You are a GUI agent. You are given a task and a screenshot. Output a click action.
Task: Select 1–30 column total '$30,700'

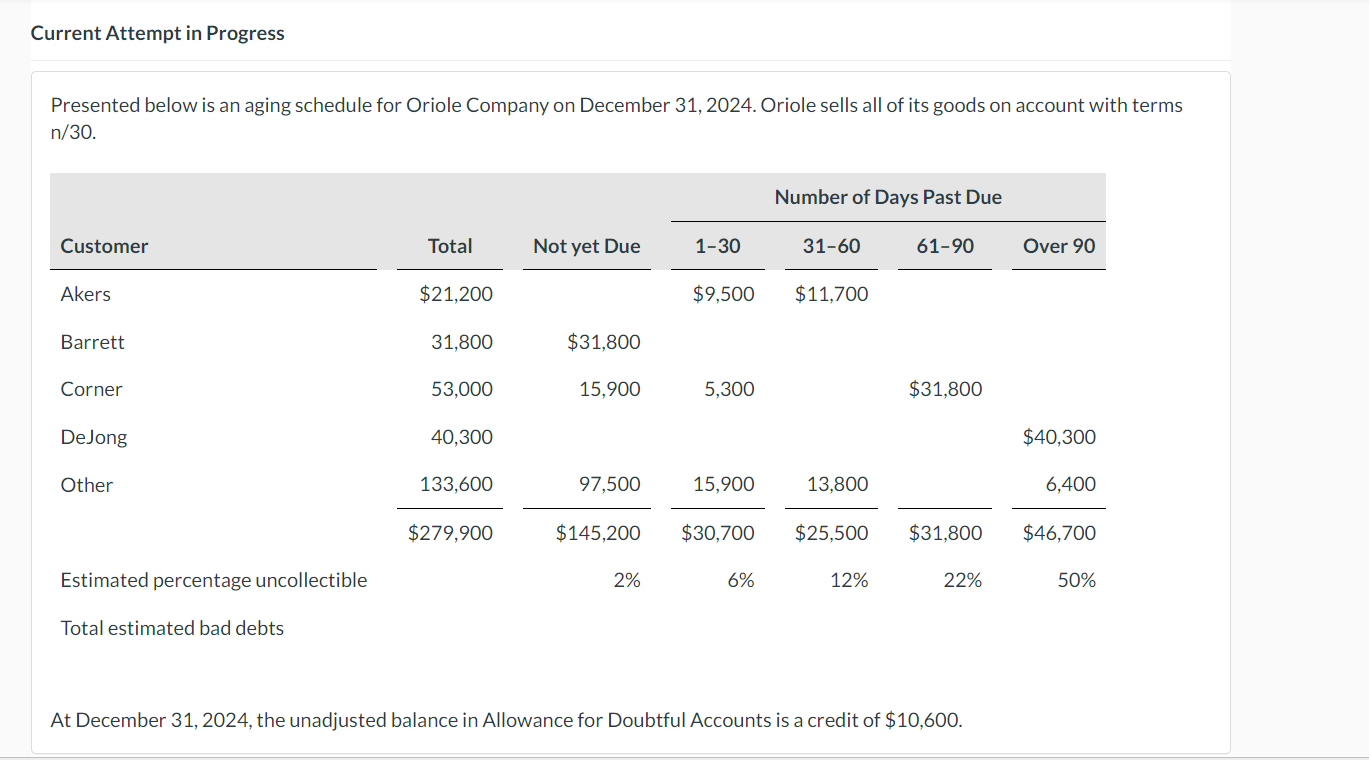tap(718, 533)
